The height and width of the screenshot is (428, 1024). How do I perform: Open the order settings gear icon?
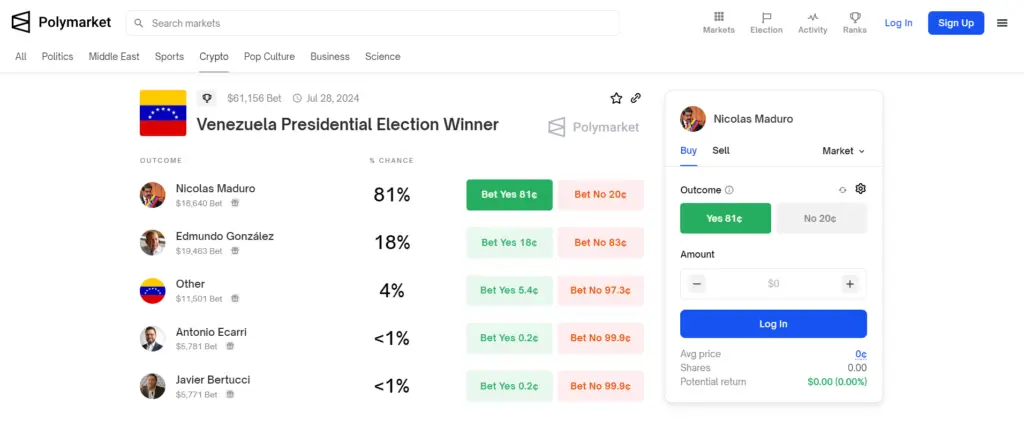(x=860, y=189)
